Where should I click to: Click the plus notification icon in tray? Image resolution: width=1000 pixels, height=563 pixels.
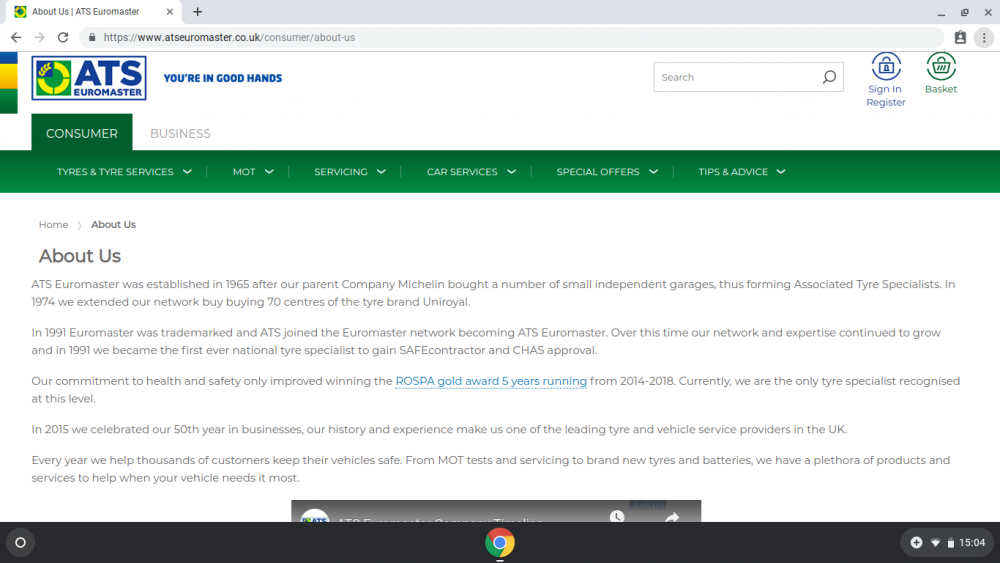916,543
